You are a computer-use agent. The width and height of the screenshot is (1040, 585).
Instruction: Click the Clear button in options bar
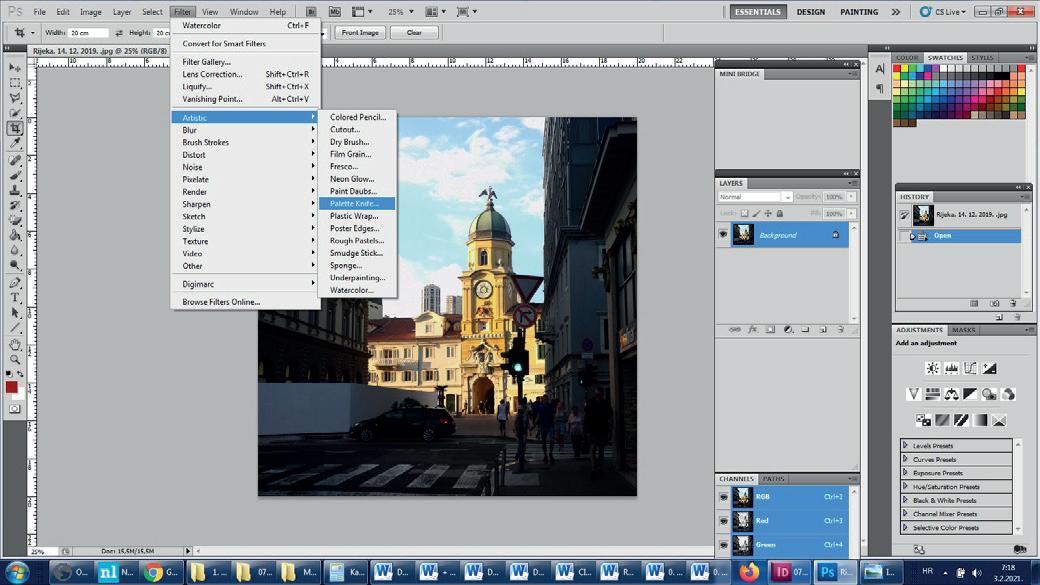(414, 33)
